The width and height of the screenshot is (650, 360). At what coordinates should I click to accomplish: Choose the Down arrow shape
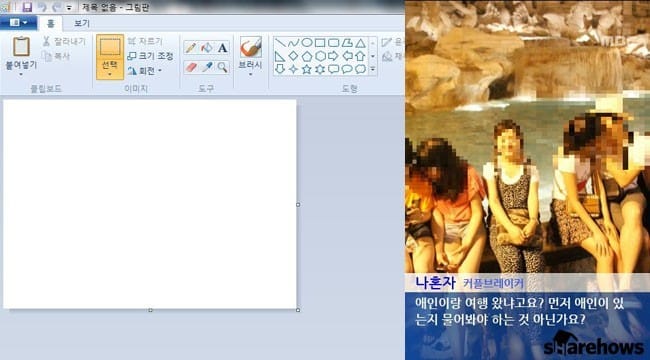[x=280, y=69]
